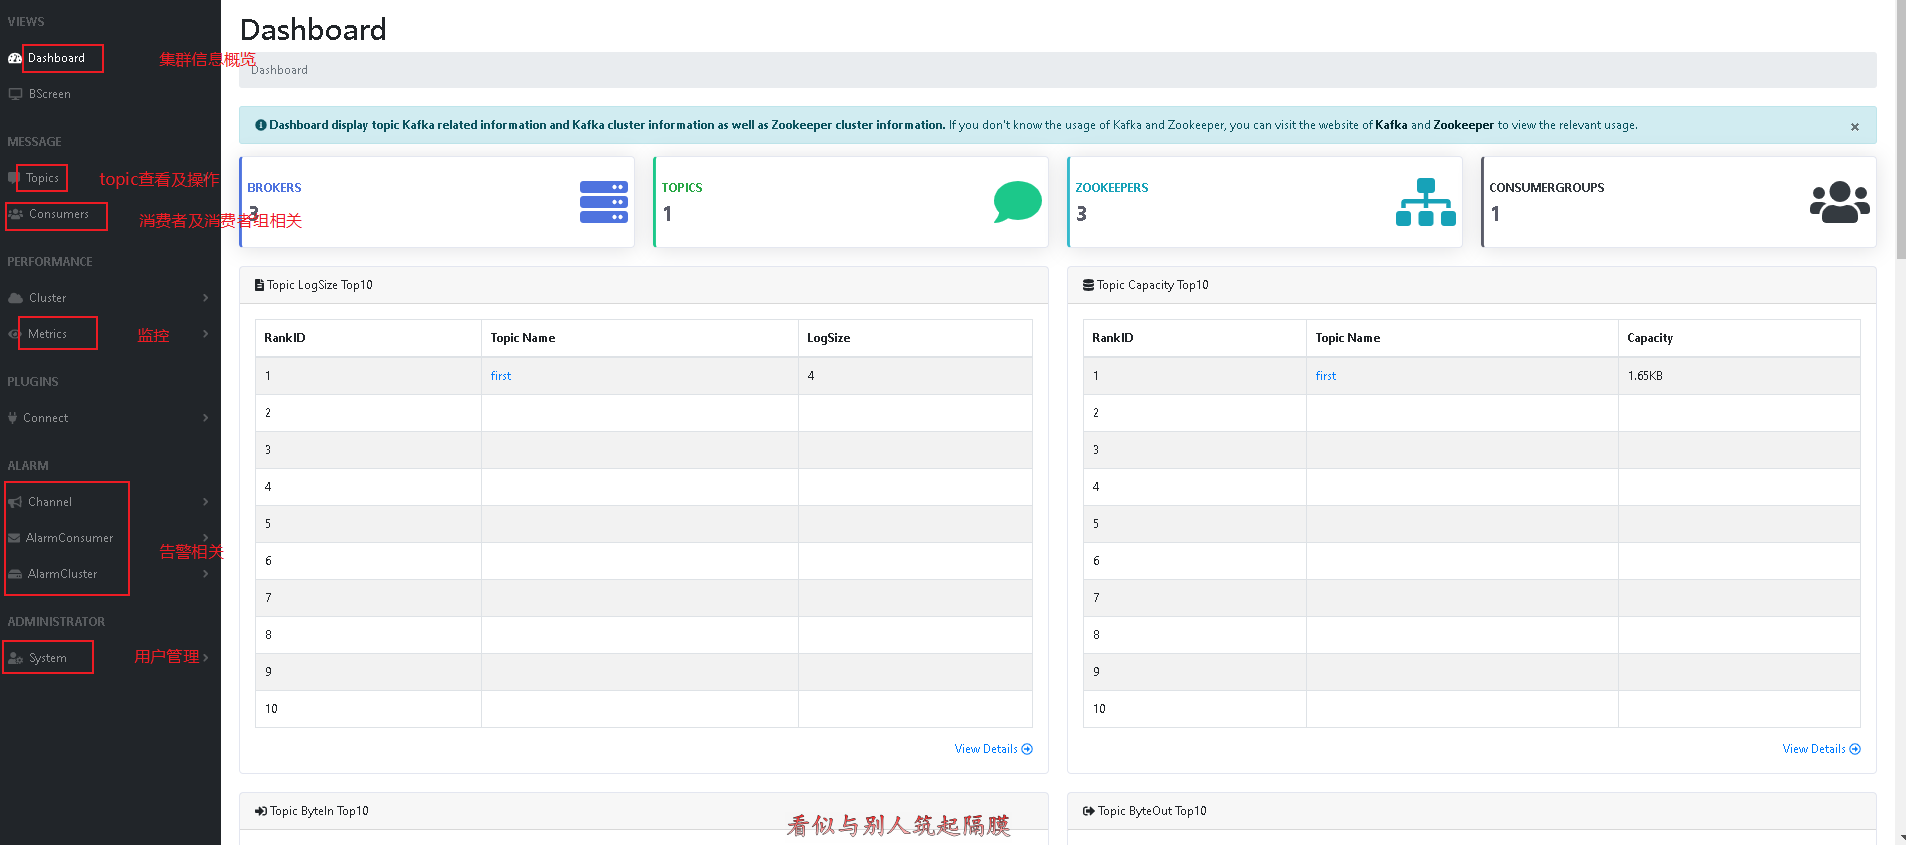
Task: Click the Dashboard breadcrumb text
Action: click(x=279, y=70)
